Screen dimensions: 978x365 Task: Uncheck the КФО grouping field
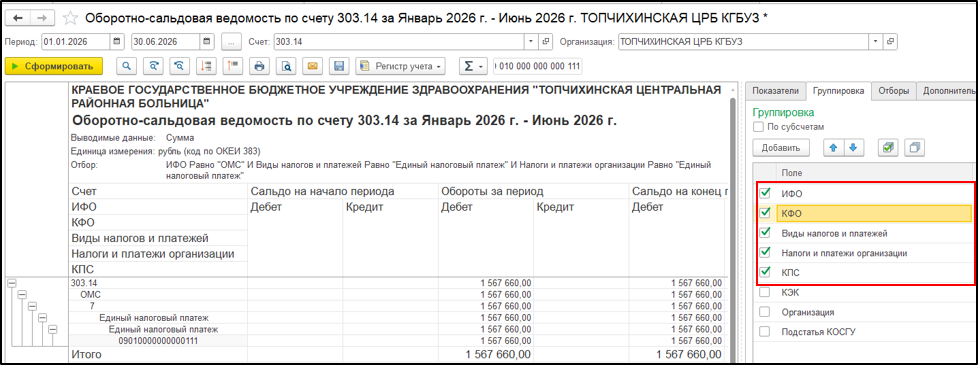pyautogui.click(x=765, y=213)
